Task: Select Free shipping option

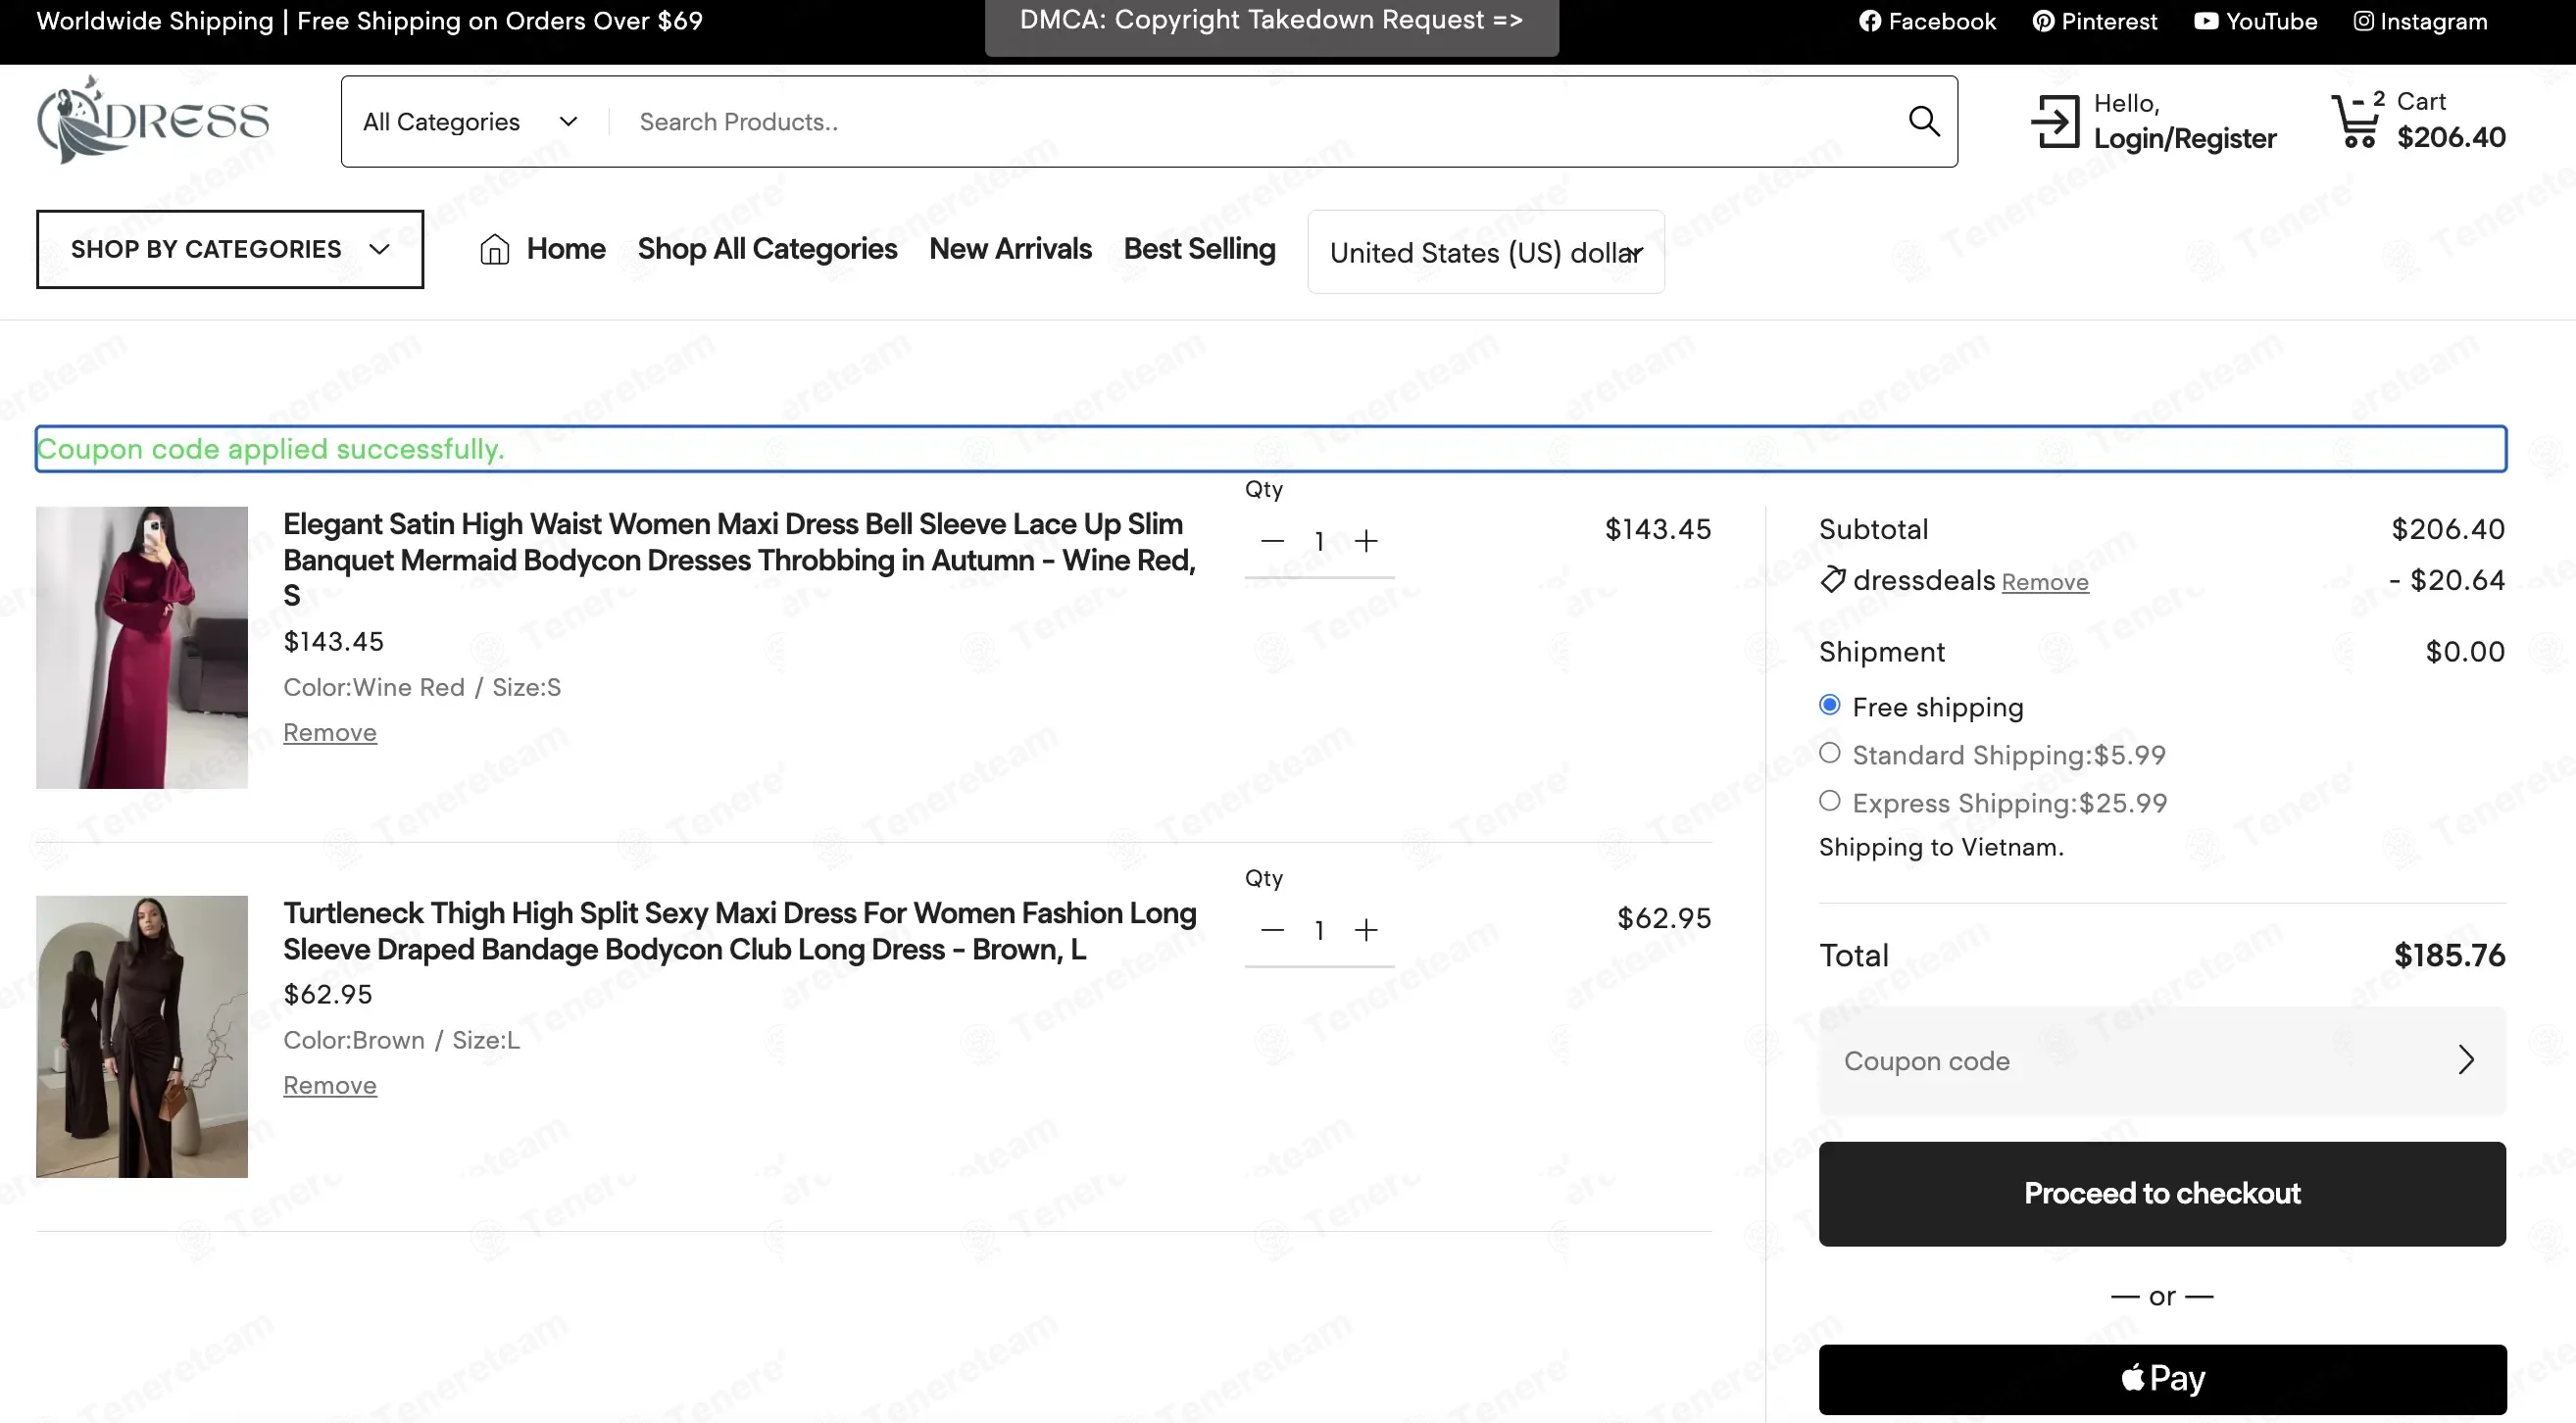Action: click(x=1829, y=705)
